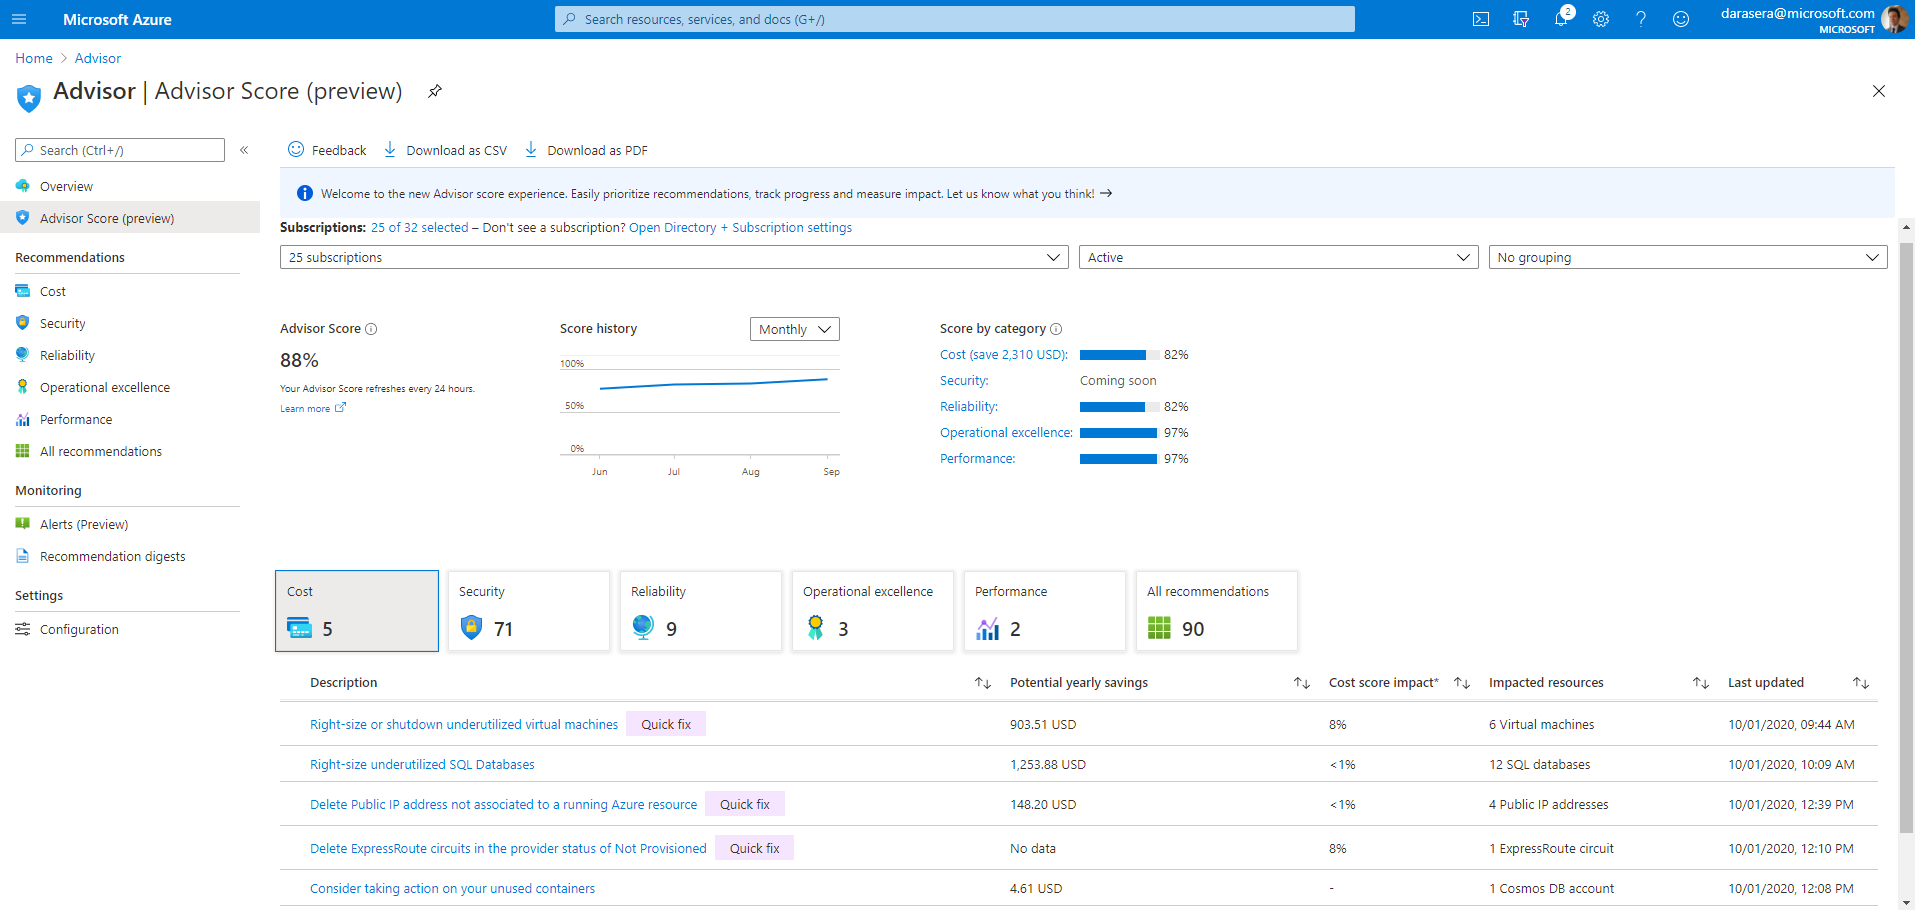The height and width of the screenshot is (910, 1915).
Task: Open the Monthly score history dropdown
Action: [x=794, y=328]
